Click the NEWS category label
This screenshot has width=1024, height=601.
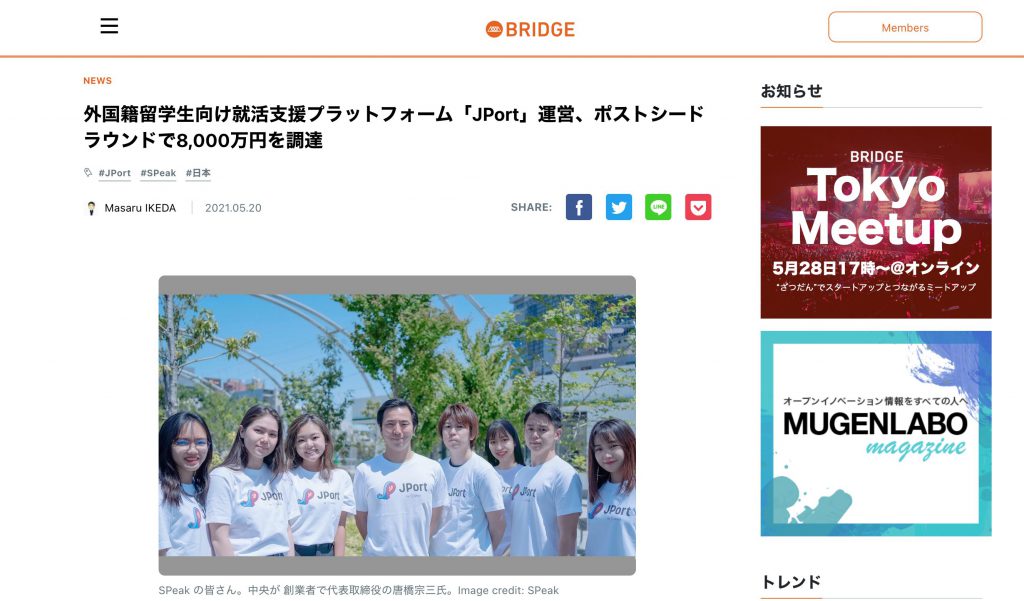(97, 80)
